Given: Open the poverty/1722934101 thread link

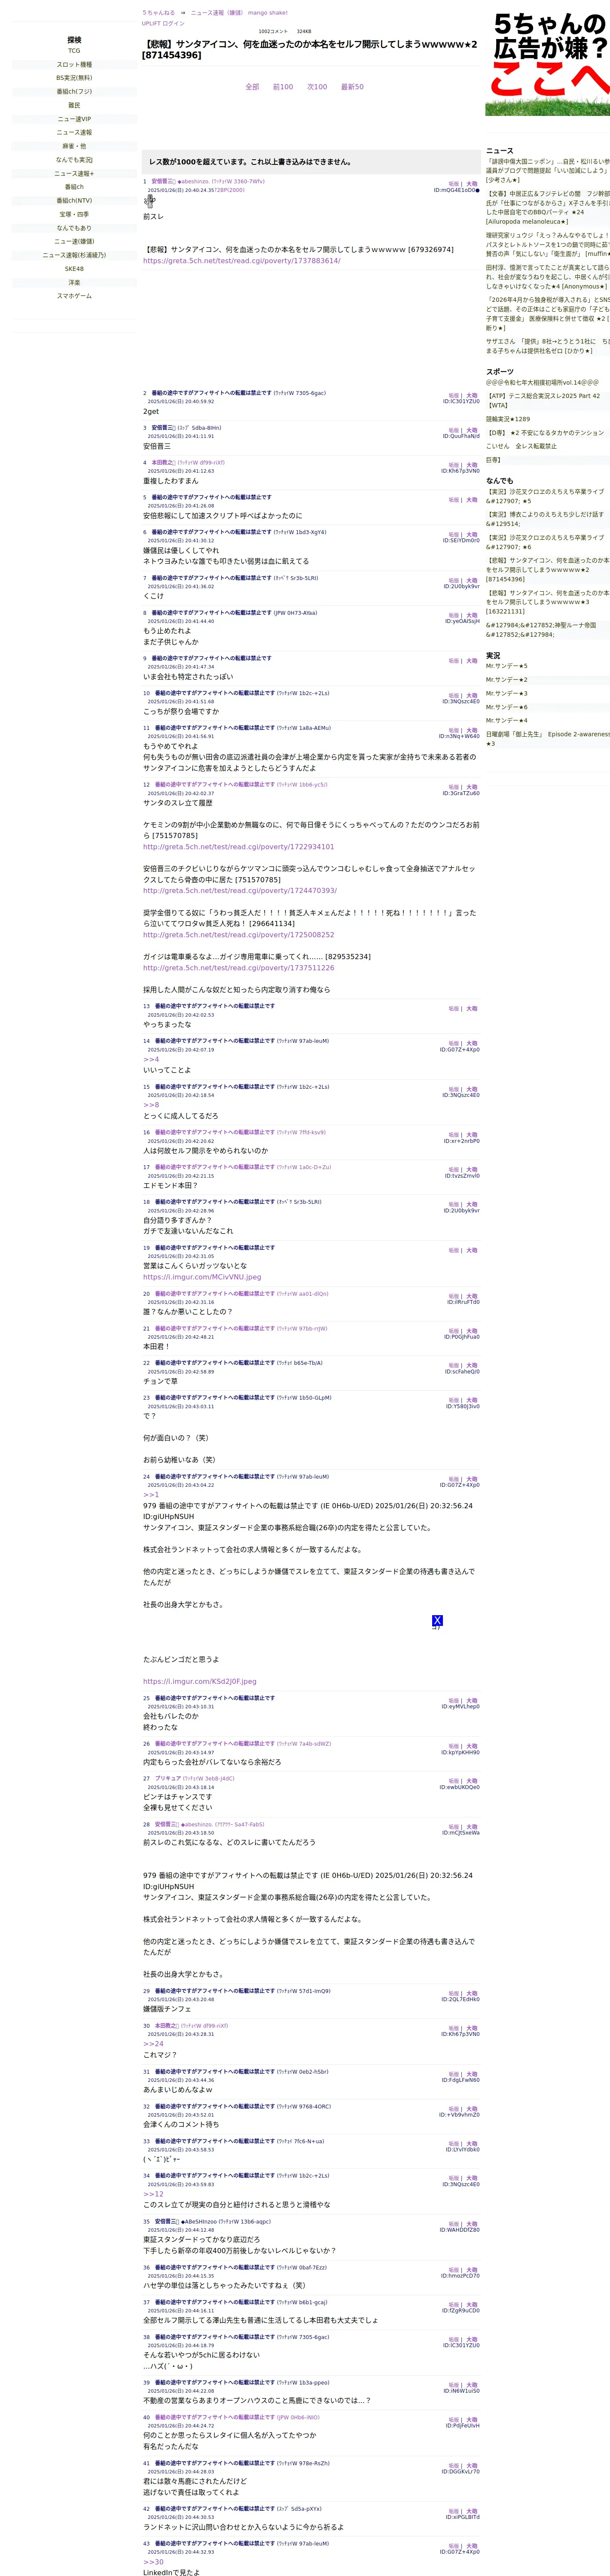Looking at the screenshot, I should (x=238, y=847).
